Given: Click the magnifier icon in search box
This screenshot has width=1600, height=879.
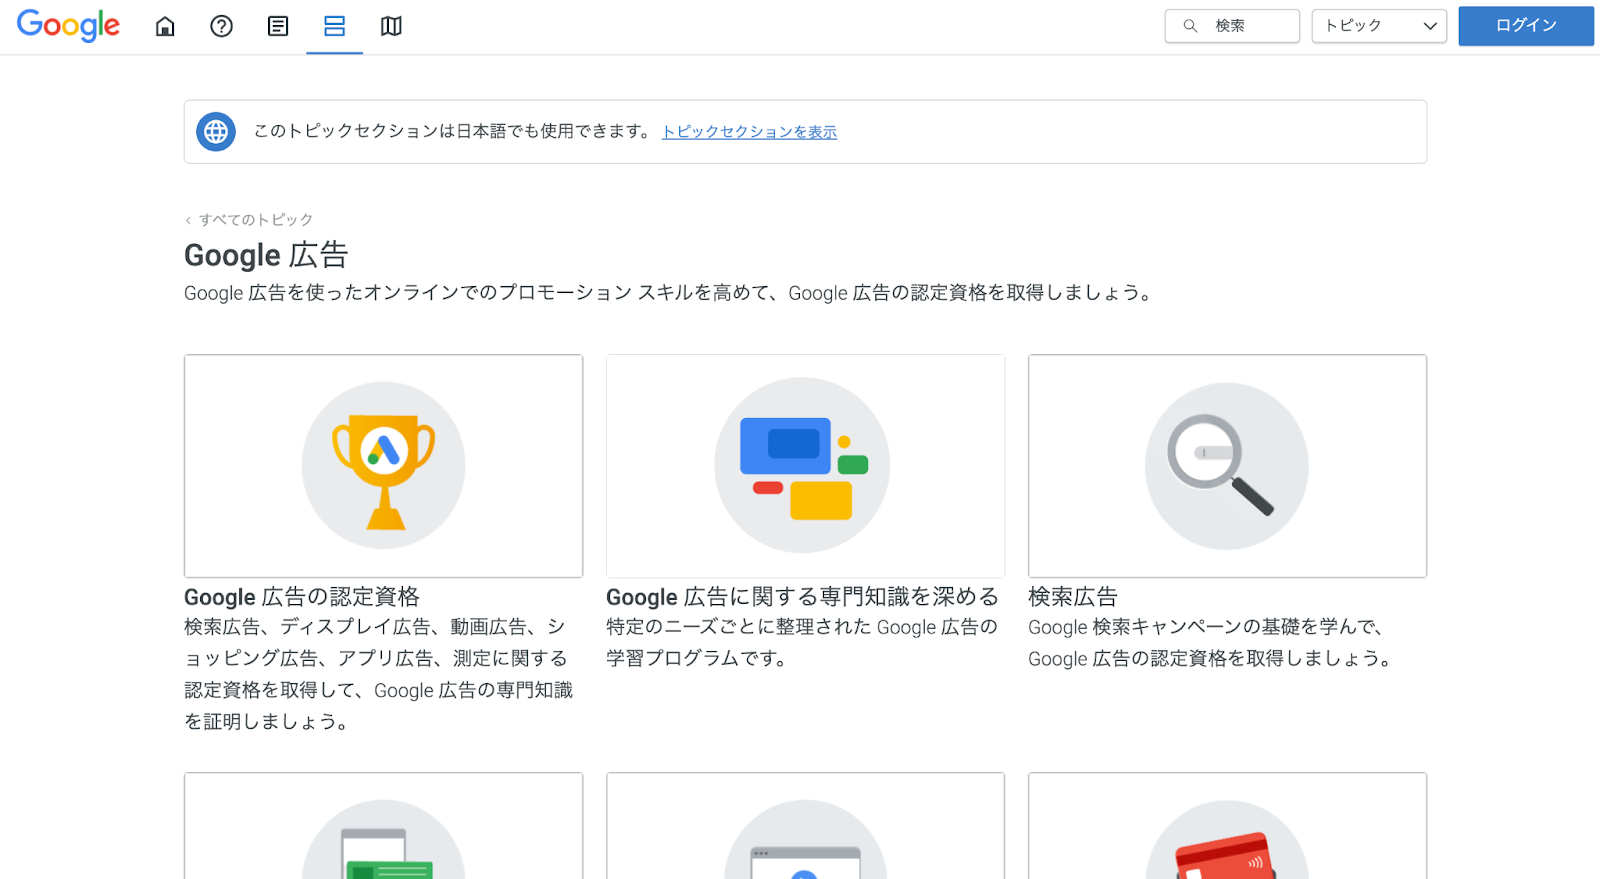Looking at the screenshot, I should tap(1190, 26).
